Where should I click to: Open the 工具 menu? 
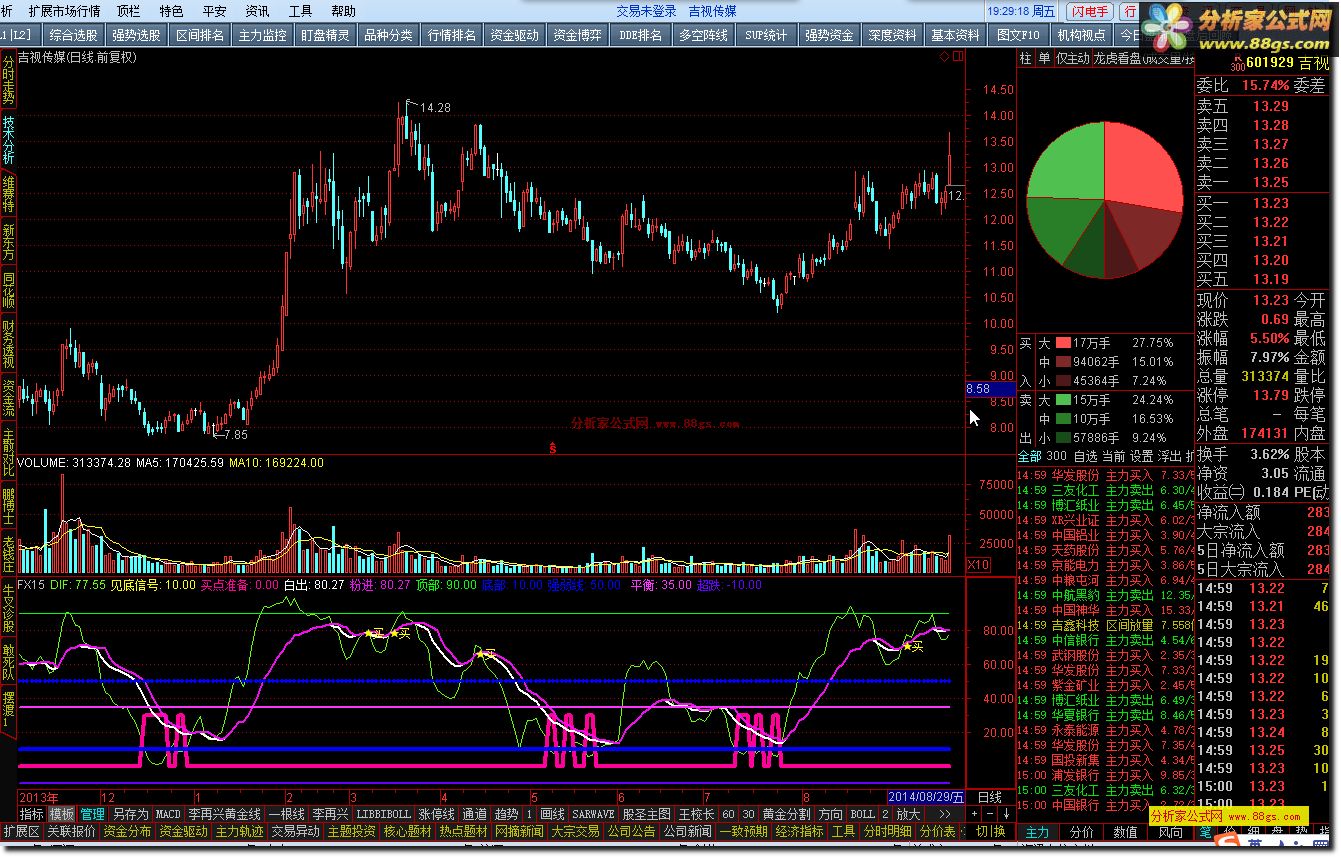(x=300, y=11)
